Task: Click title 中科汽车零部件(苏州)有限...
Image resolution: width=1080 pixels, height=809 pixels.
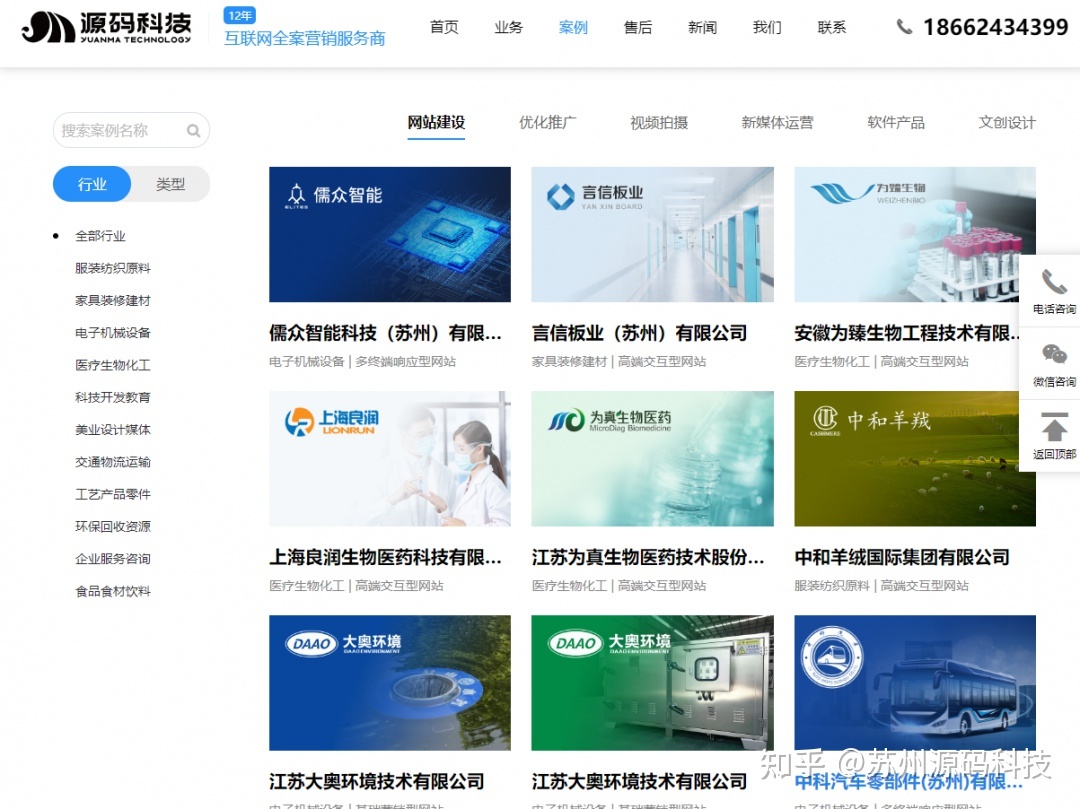Action: [908, 782]
